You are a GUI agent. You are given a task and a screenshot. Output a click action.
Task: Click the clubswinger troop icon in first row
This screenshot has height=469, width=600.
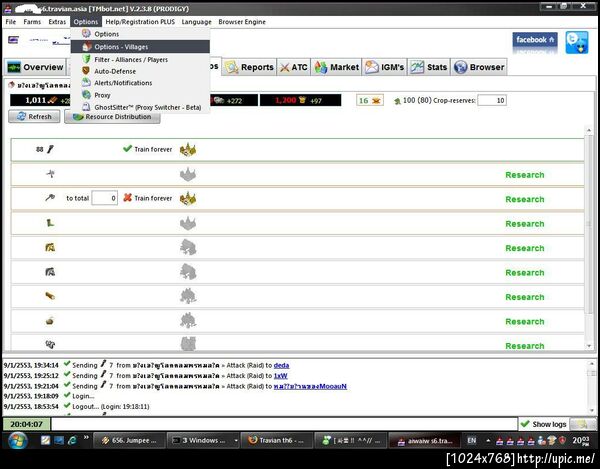[50, 149]
